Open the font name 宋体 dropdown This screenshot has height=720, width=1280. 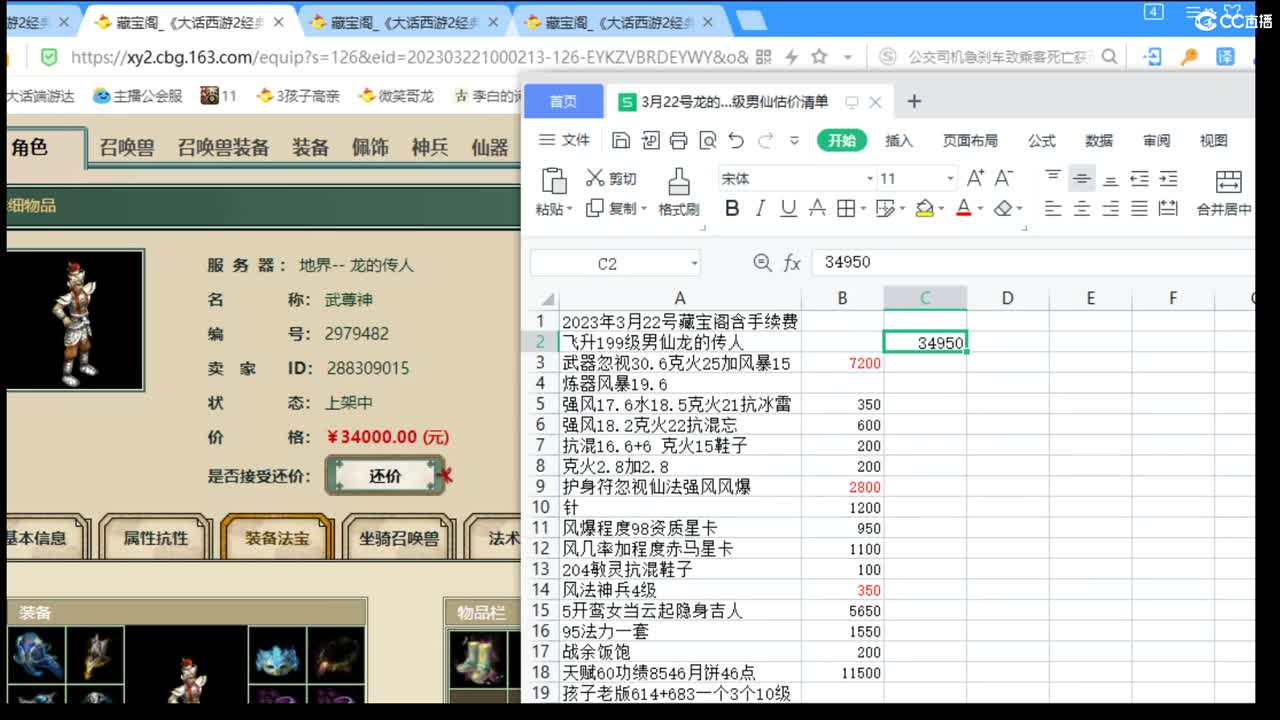[x=869, y=179]
